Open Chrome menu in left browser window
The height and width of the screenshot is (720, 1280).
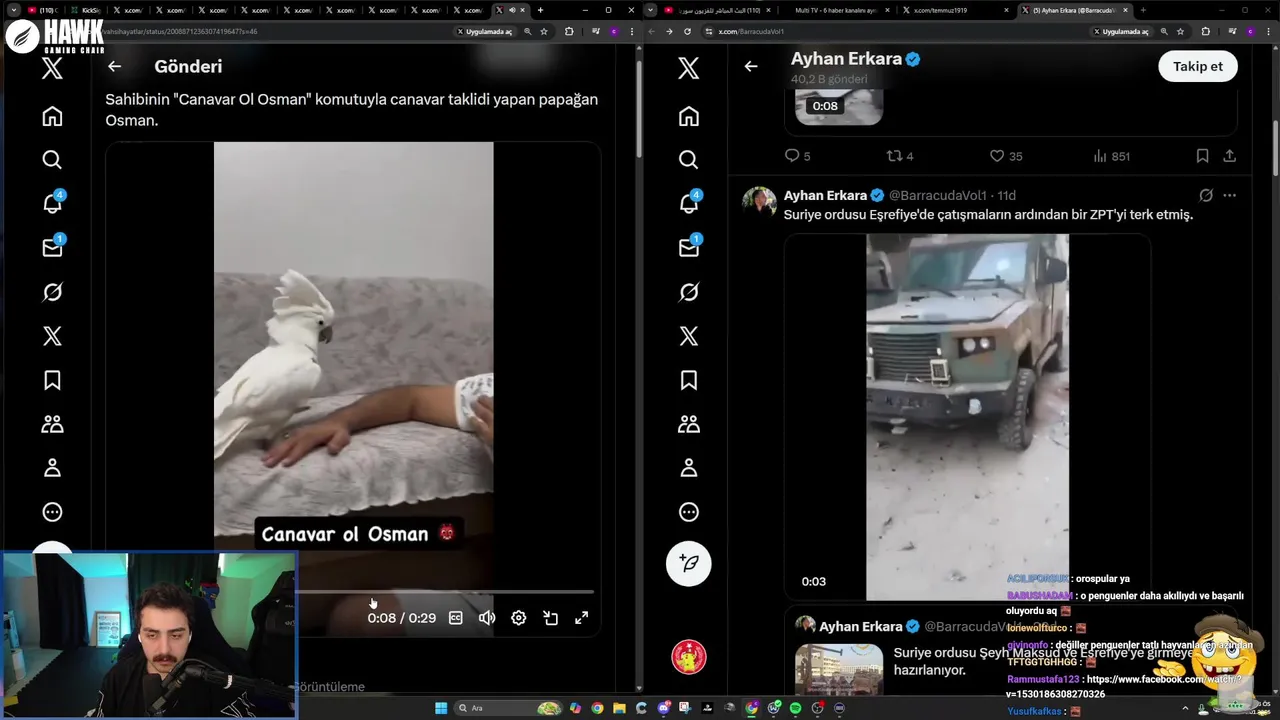point(633,31)
